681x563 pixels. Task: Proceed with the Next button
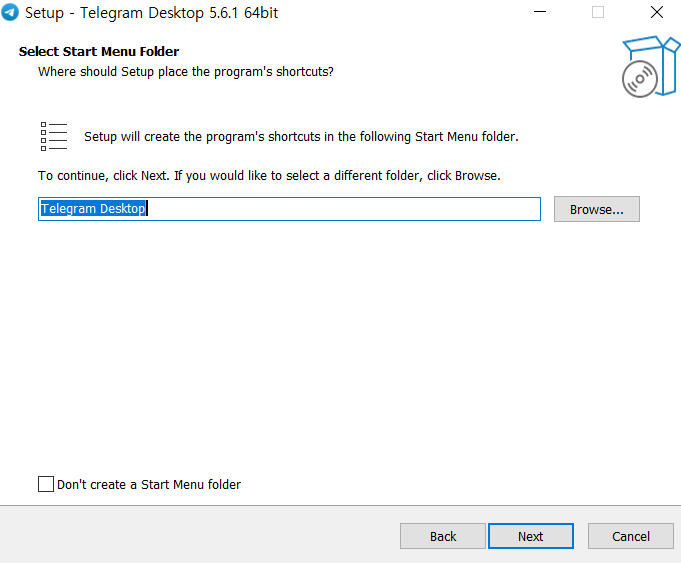point(531,536)
